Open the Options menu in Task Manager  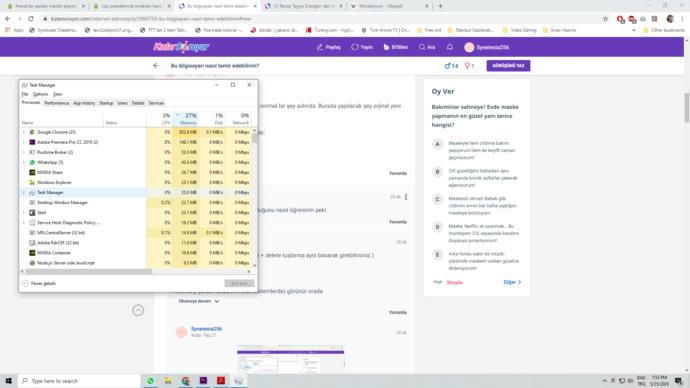[x=40, y=94]
